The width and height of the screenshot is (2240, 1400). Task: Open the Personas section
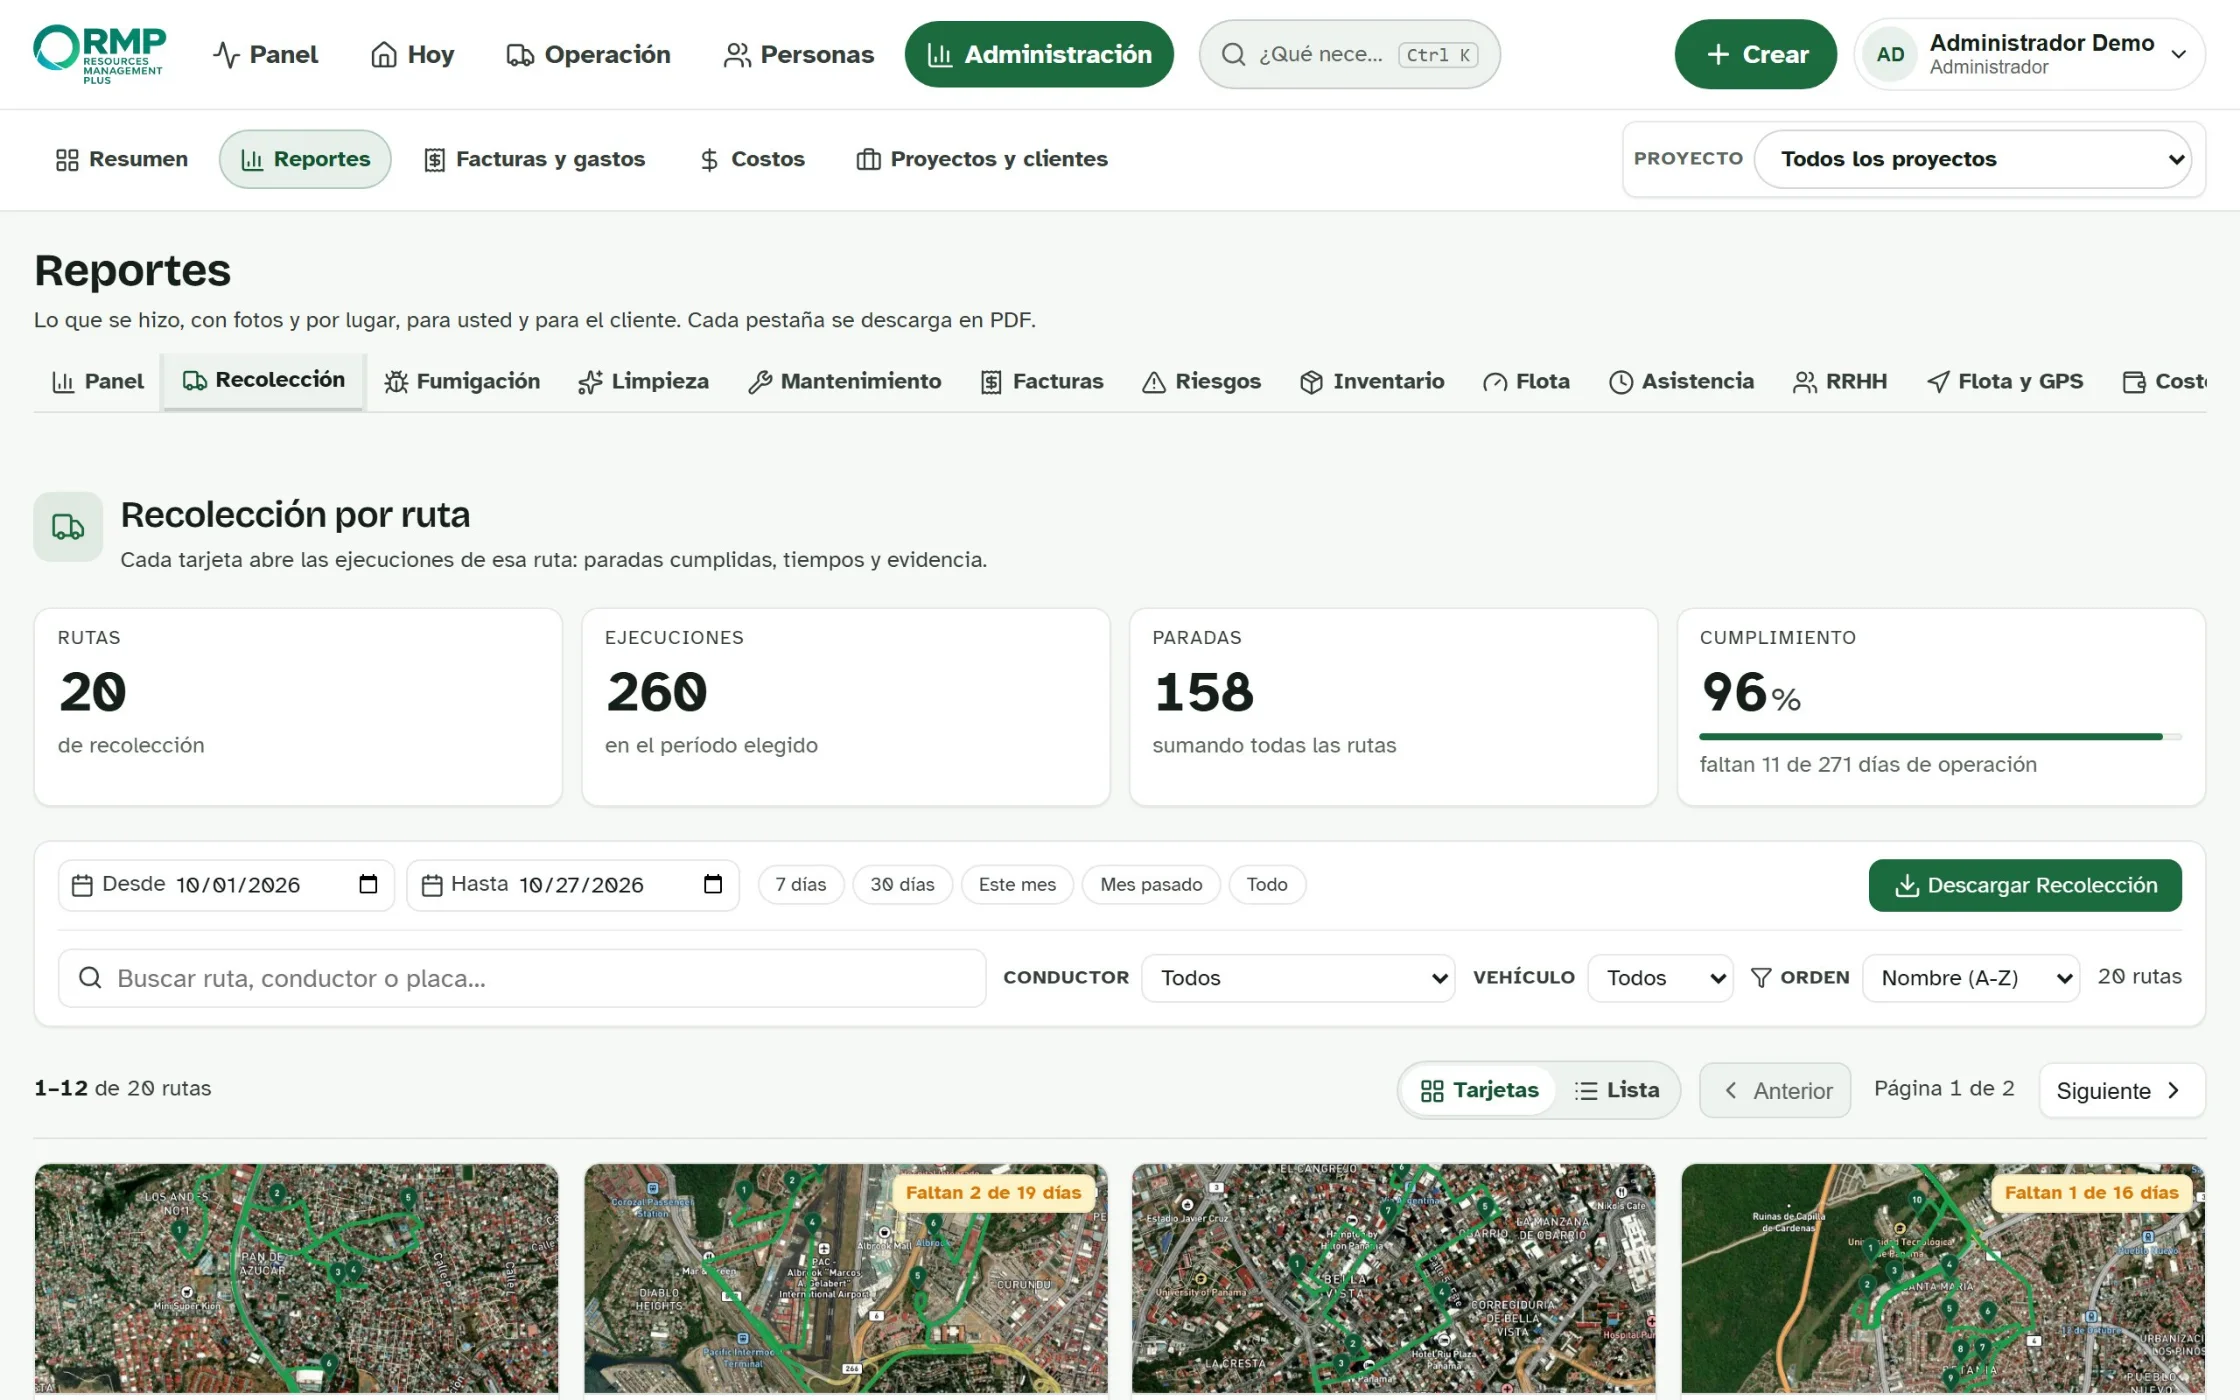[x=798, y=54]
